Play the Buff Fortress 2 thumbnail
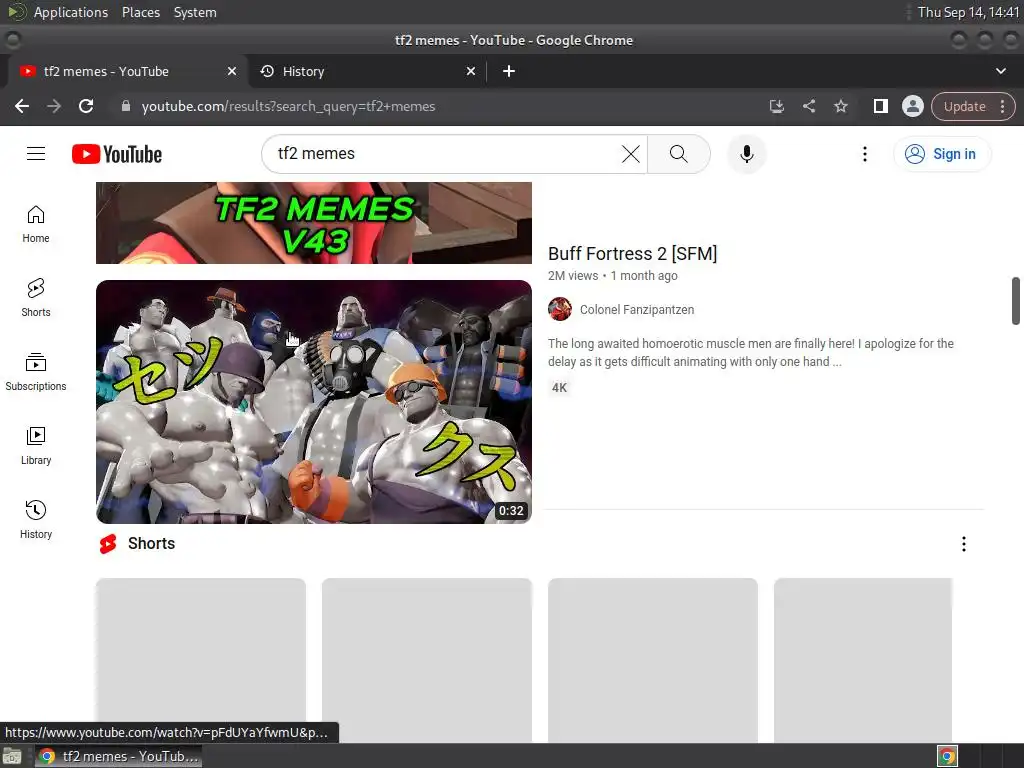 point(313,402)
